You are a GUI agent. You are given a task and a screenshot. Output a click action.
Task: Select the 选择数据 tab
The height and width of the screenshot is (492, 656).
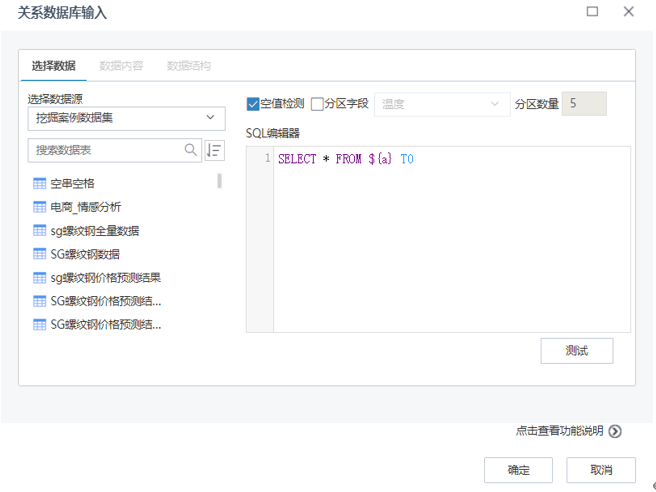click(53, 66)
